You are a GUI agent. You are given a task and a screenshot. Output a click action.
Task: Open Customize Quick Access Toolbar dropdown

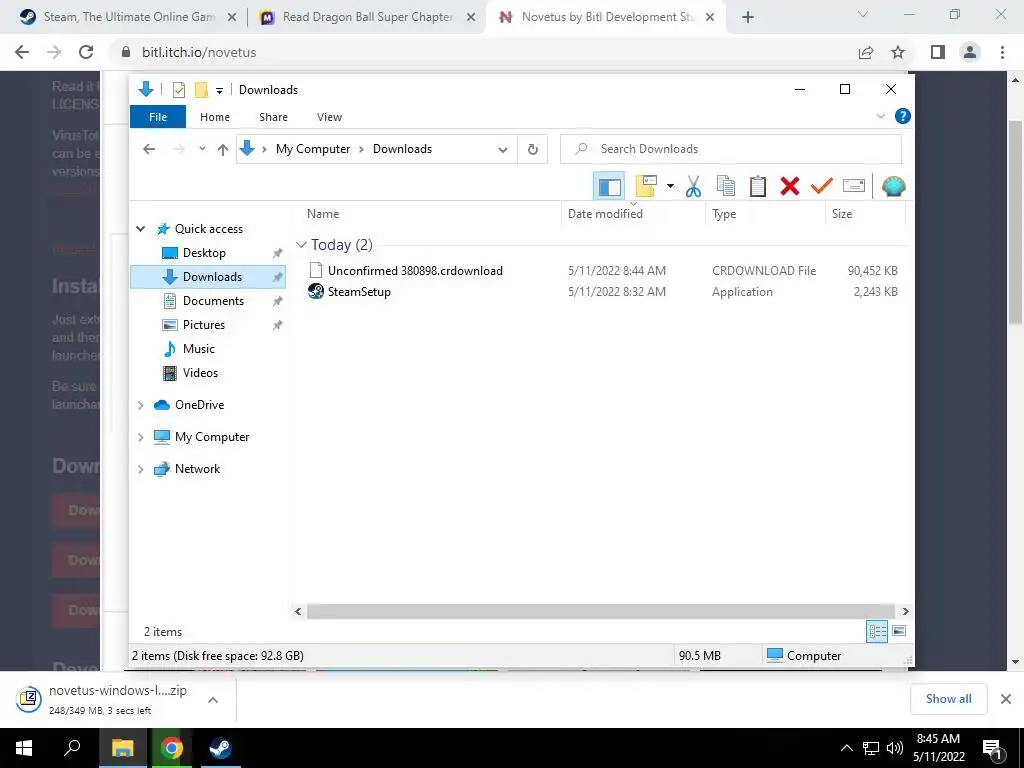coord(219,91)
